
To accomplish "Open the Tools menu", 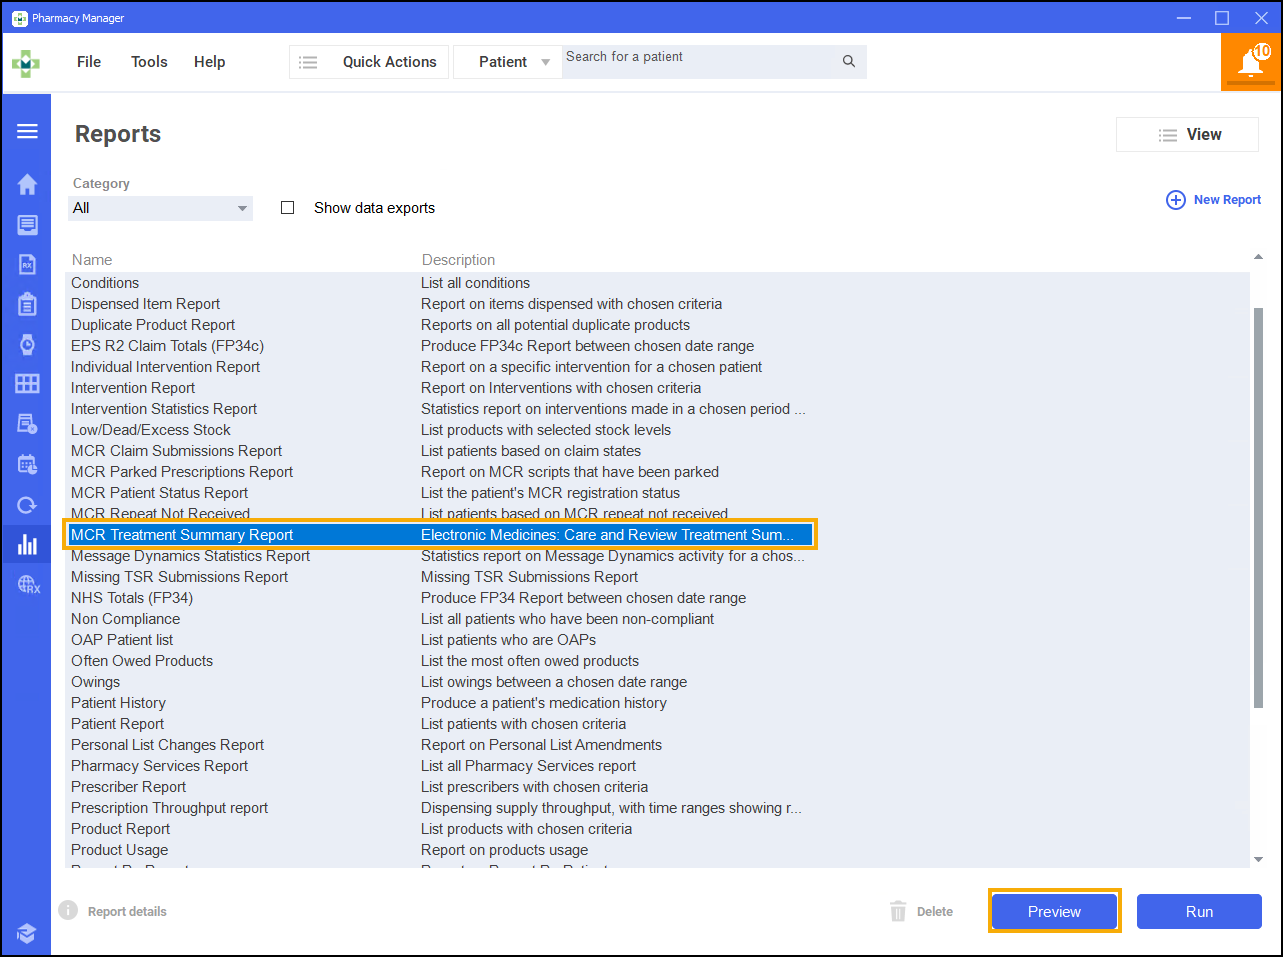I will point(149,62).
